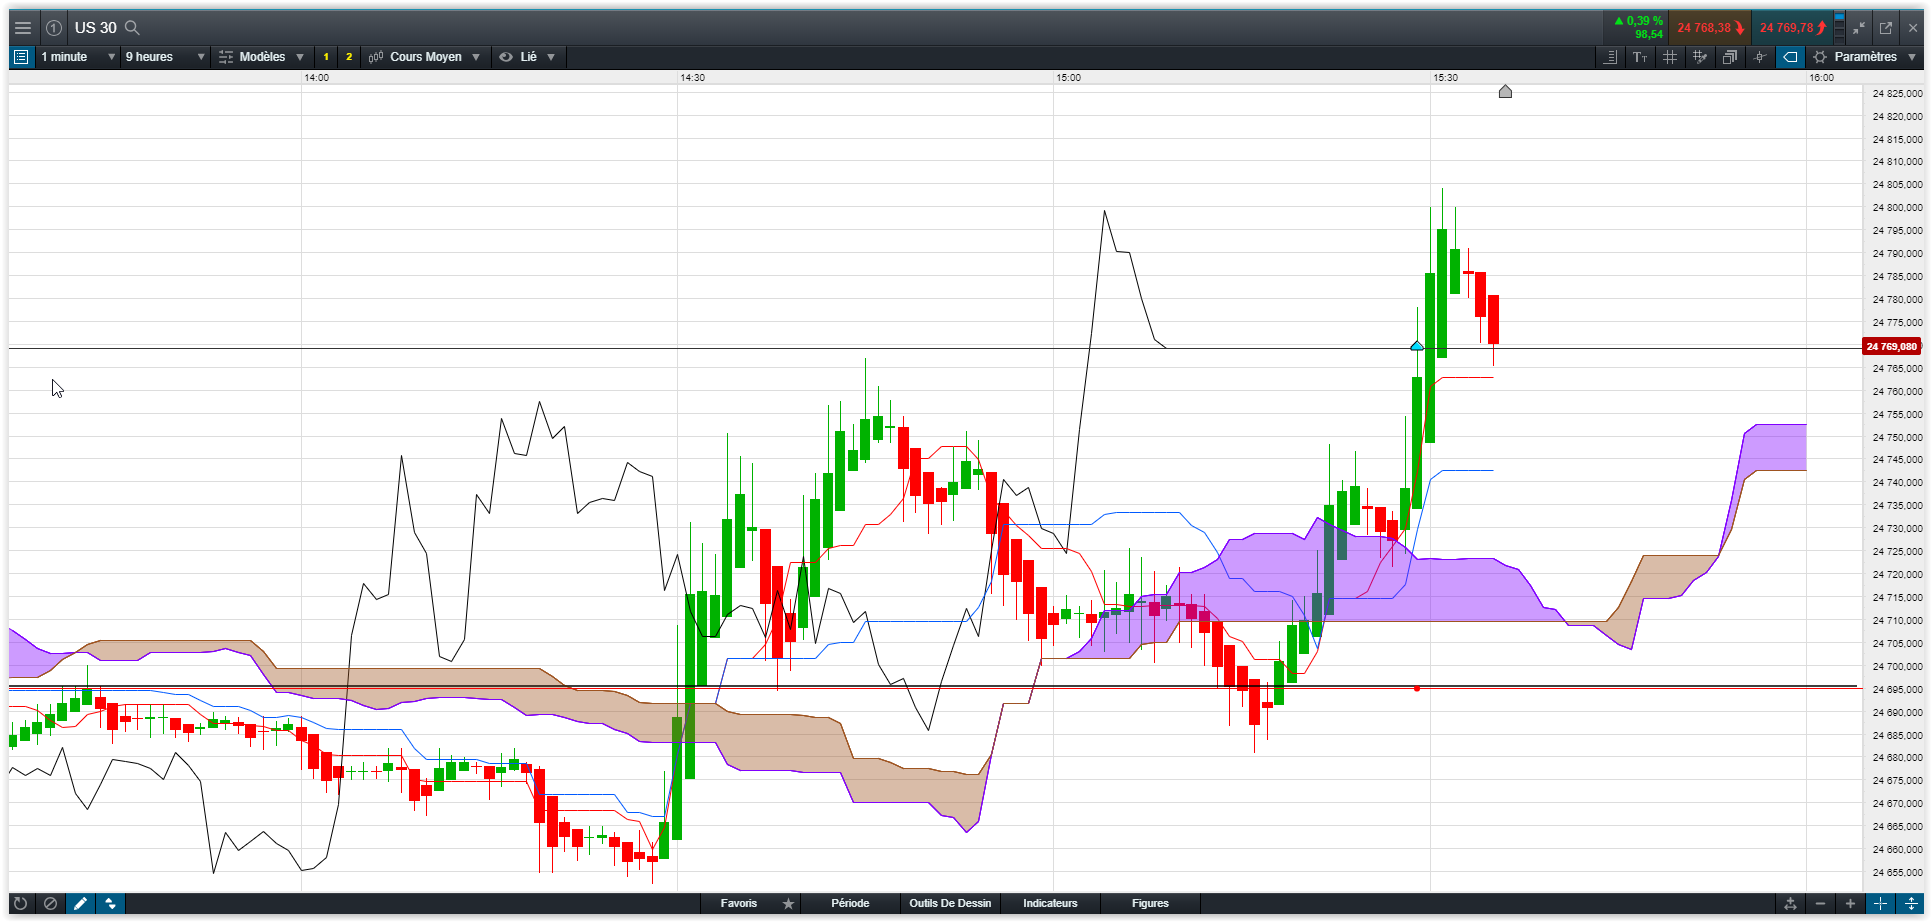Toggle the blue price label tag icon
Screen dimensions: 1932x922
point(1790,57)
